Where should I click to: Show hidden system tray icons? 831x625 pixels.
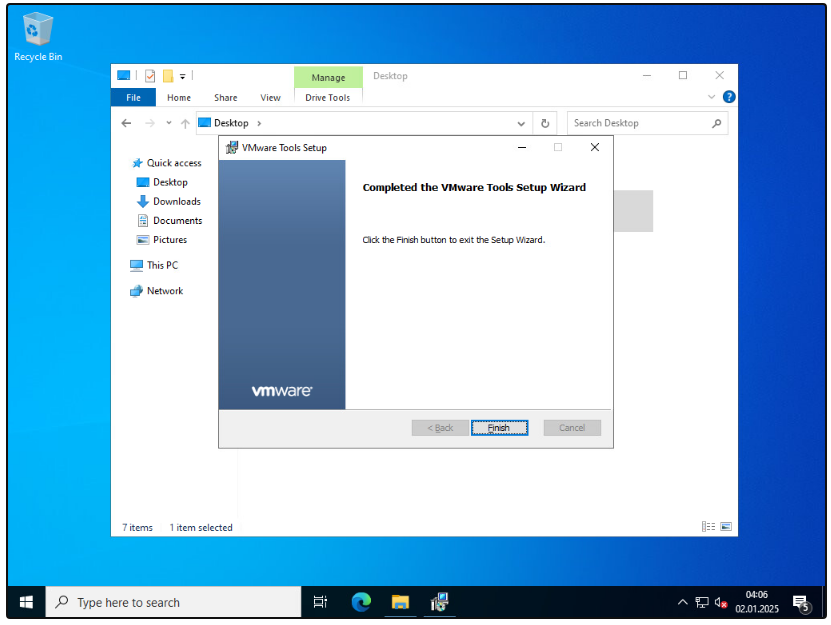(x=683, y=602)
